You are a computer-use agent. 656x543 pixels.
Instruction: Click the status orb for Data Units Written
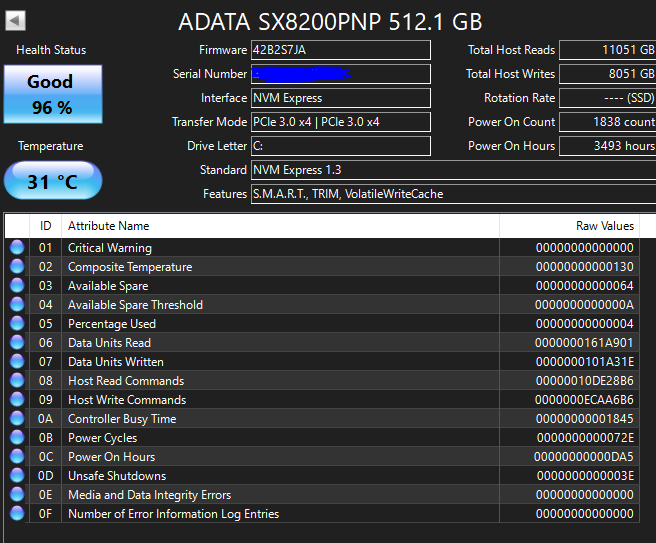17,361
